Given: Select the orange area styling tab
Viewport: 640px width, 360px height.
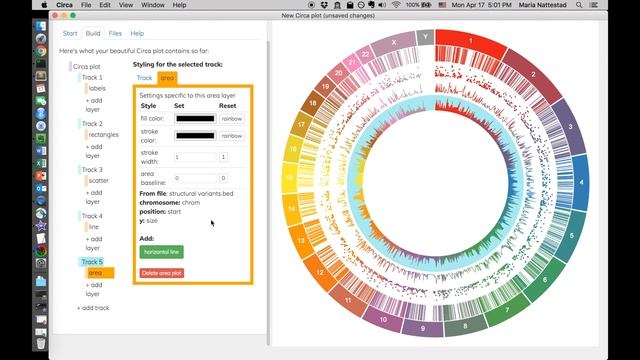Looking at the screenshot, I should click(x=167, y=78).
